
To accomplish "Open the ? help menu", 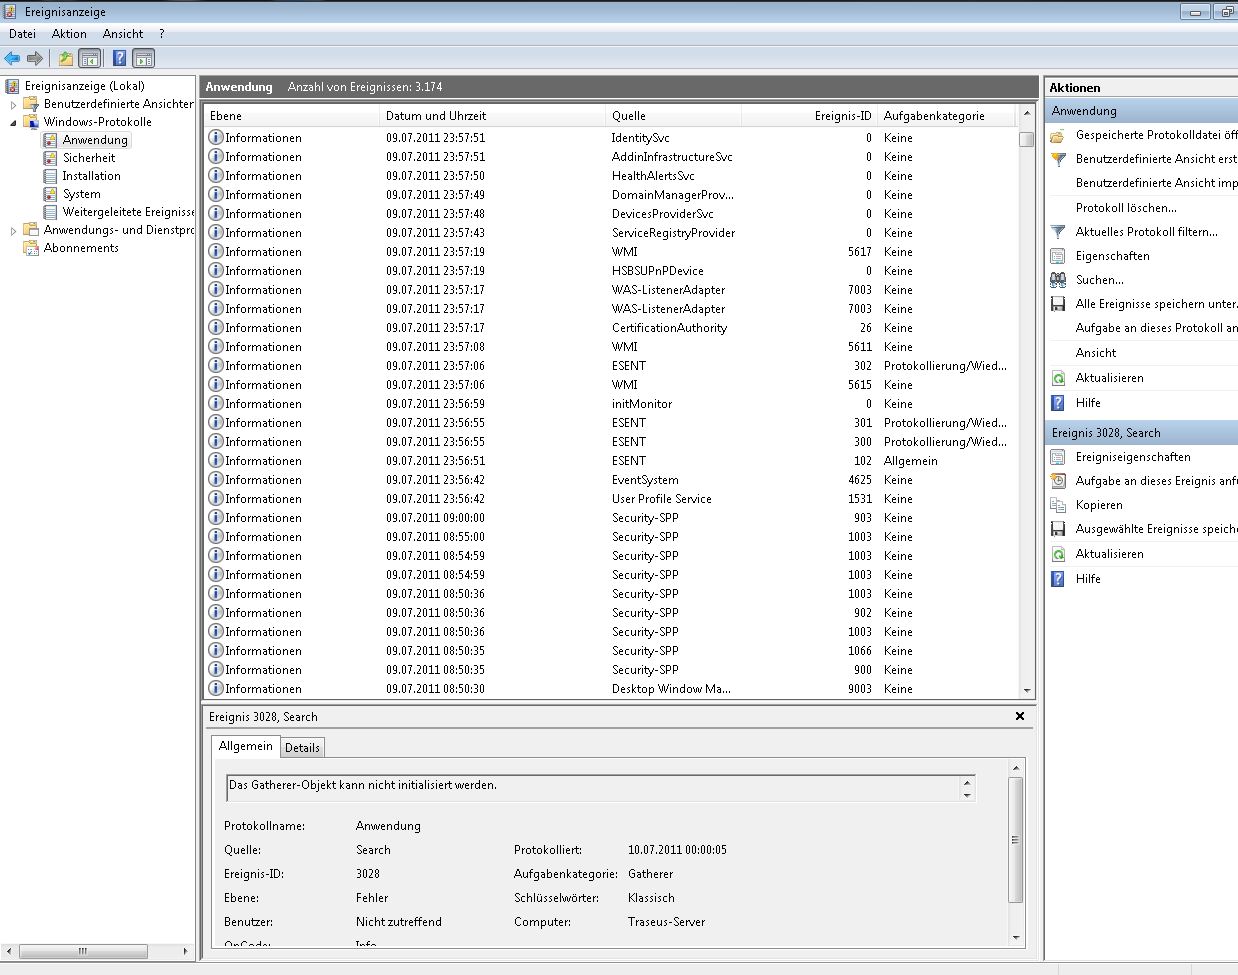I will pyautogui.click(x=162, y=34).
